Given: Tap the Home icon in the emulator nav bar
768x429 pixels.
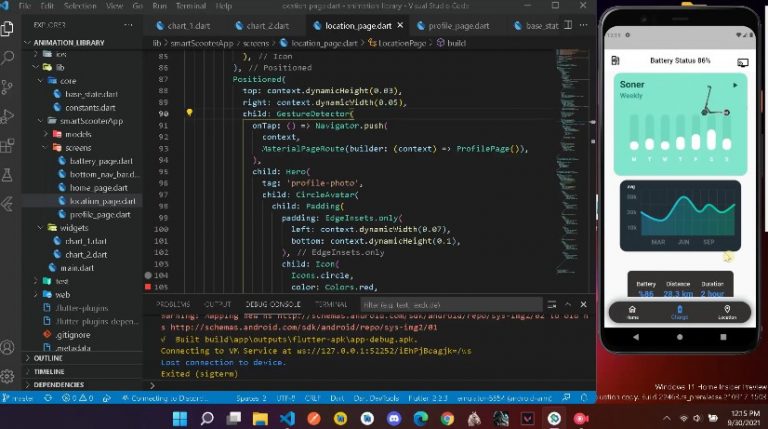Looking at the screenshot, I should (x=632, y=312).
